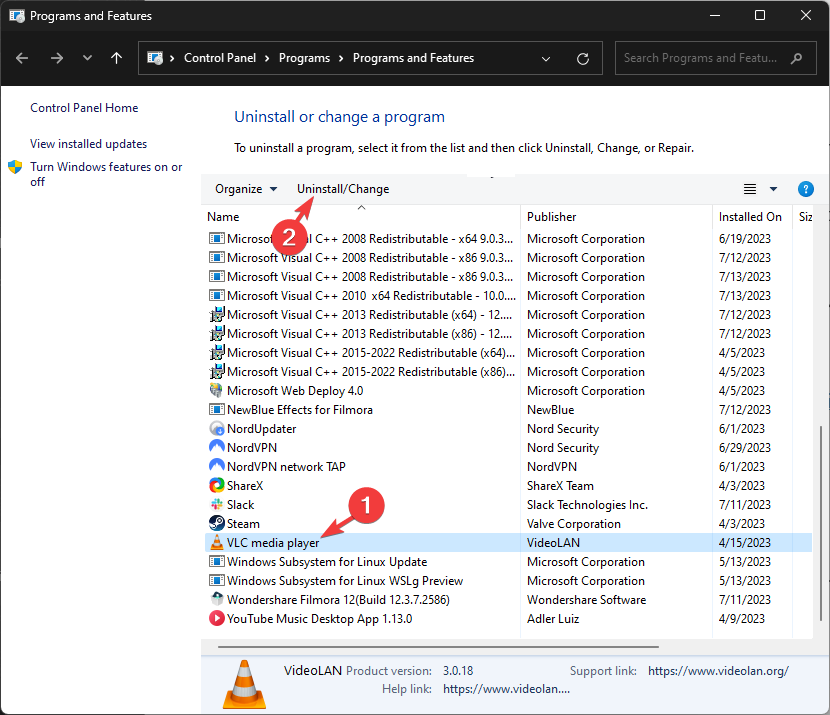The width and height of the screenshot is (830, 715).
Task: Open the videolan help link
Action: [x=506, y=689]
